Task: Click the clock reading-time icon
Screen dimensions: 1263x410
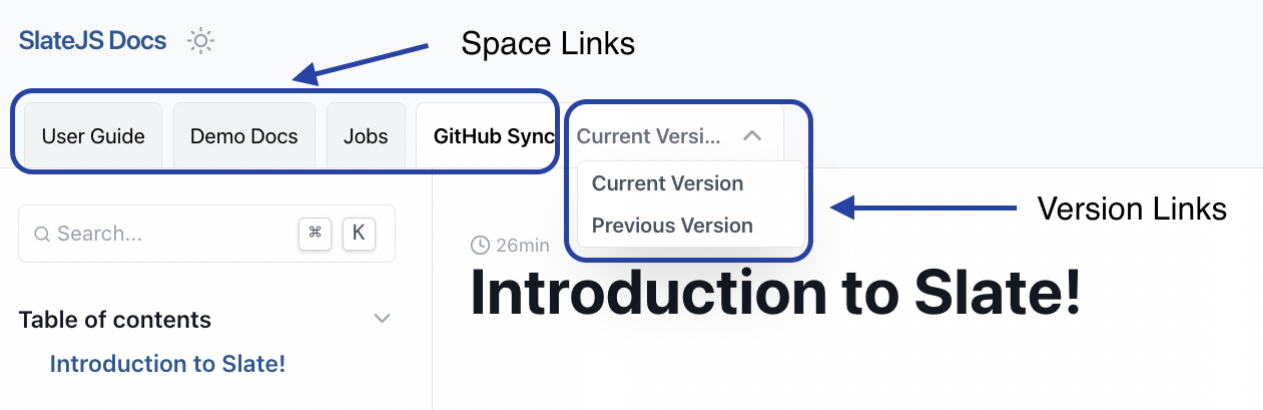Action: tap(480, 245)
